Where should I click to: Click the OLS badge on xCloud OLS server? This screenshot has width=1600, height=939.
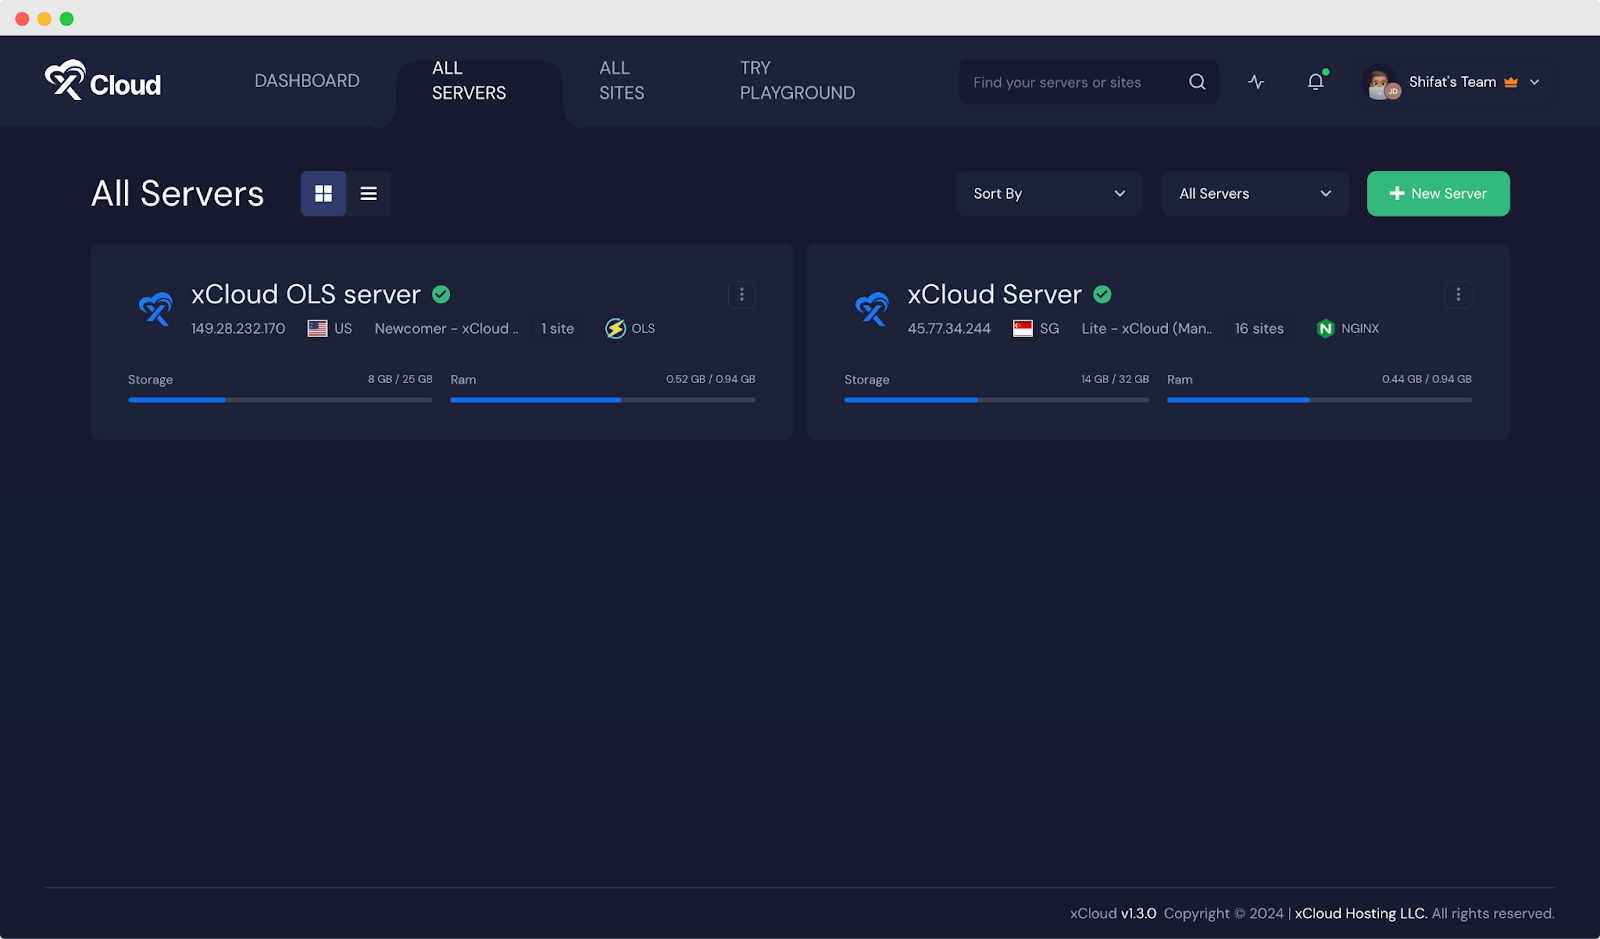pos(629,328)
